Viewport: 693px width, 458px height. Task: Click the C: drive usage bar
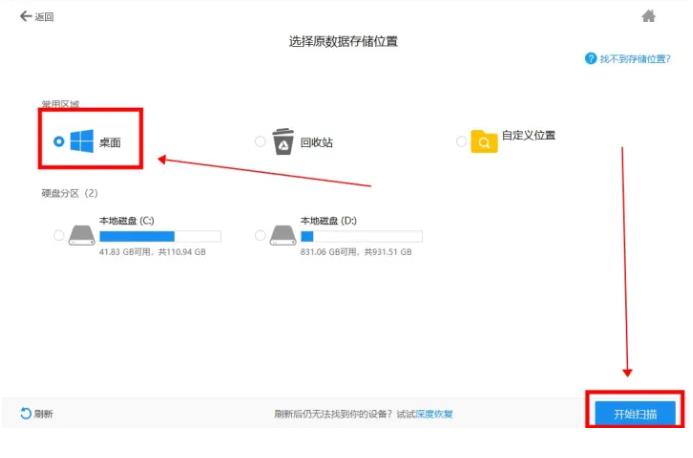click(160, 237)
